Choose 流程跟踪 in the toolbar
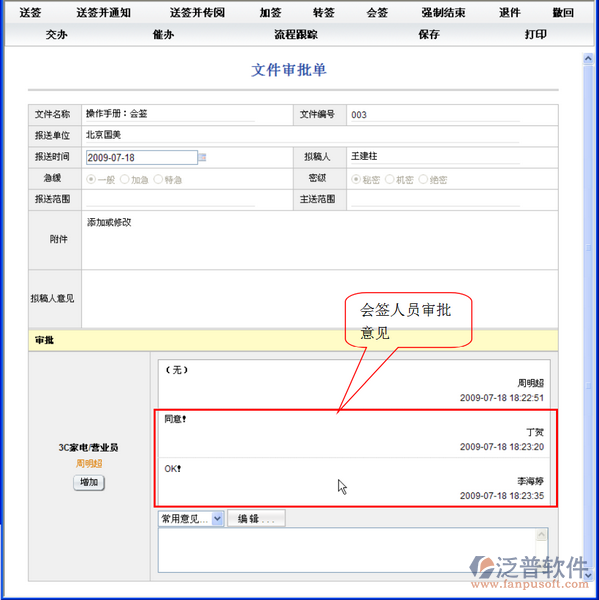 pos(296,35)
